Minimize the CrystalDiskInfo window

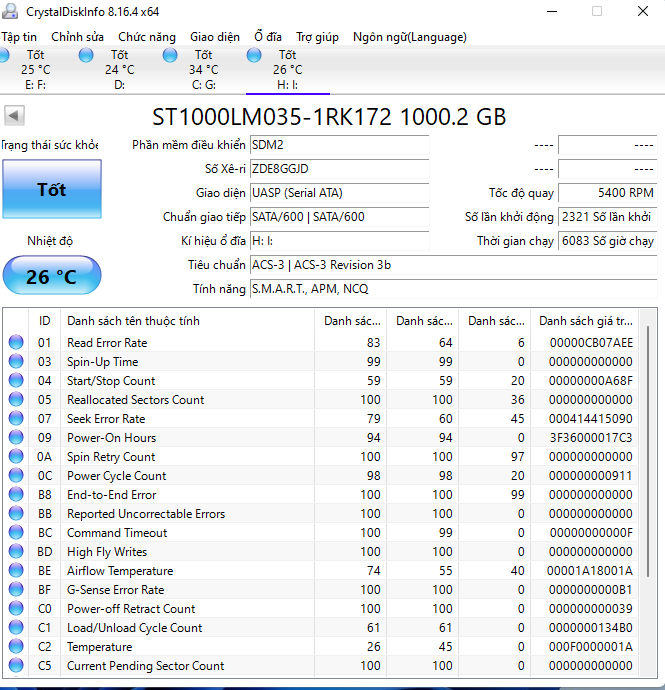click(x=552, y=11)
